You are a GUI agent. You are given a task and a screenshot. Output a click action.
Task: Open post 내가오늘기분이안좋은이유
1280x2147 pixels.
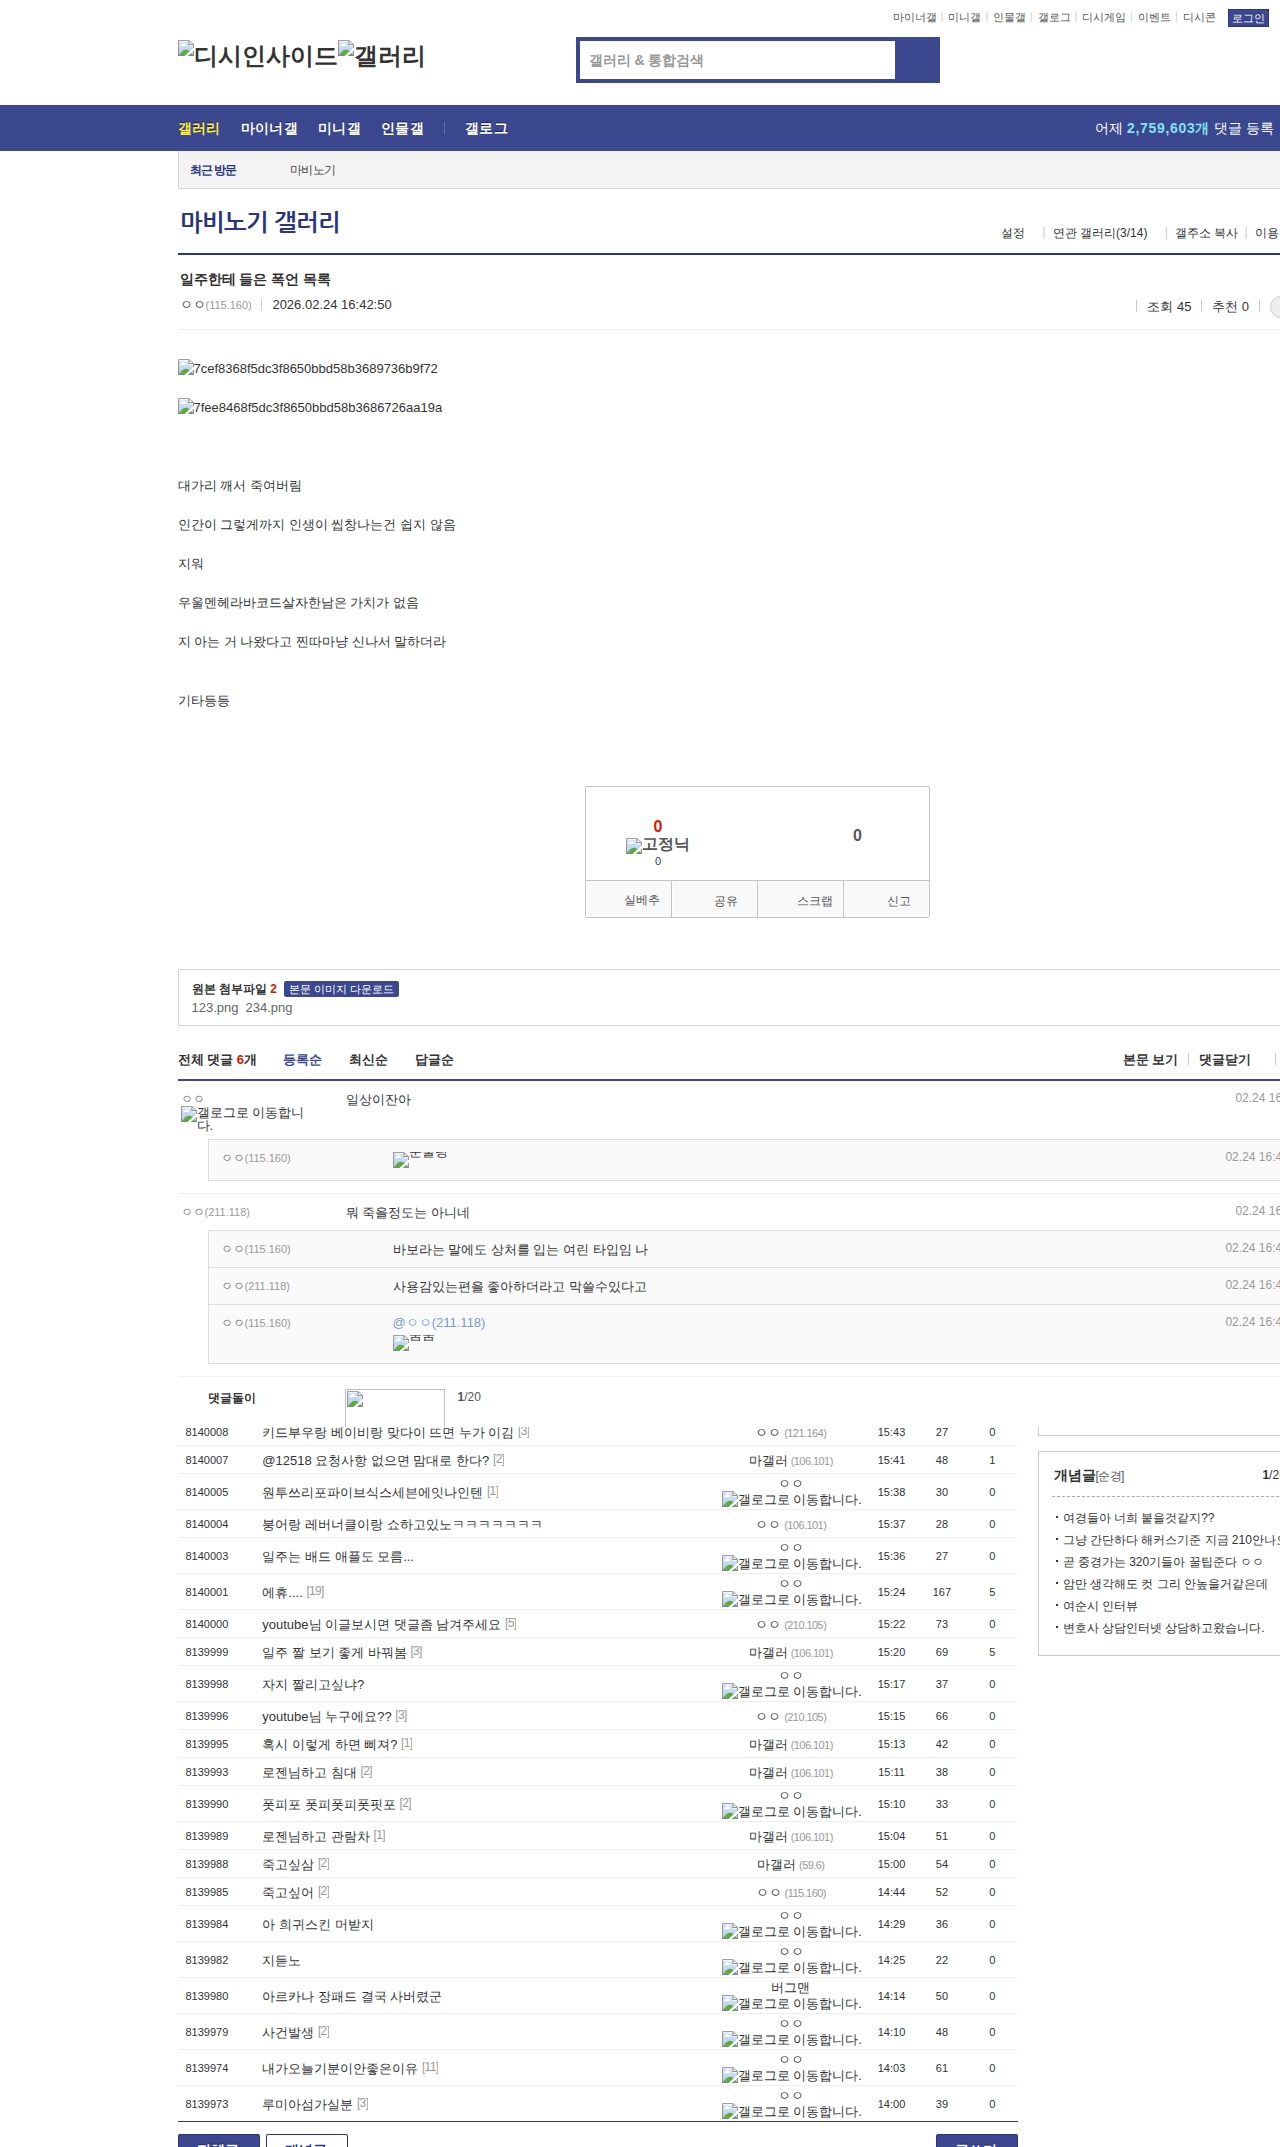point(340,2068)
